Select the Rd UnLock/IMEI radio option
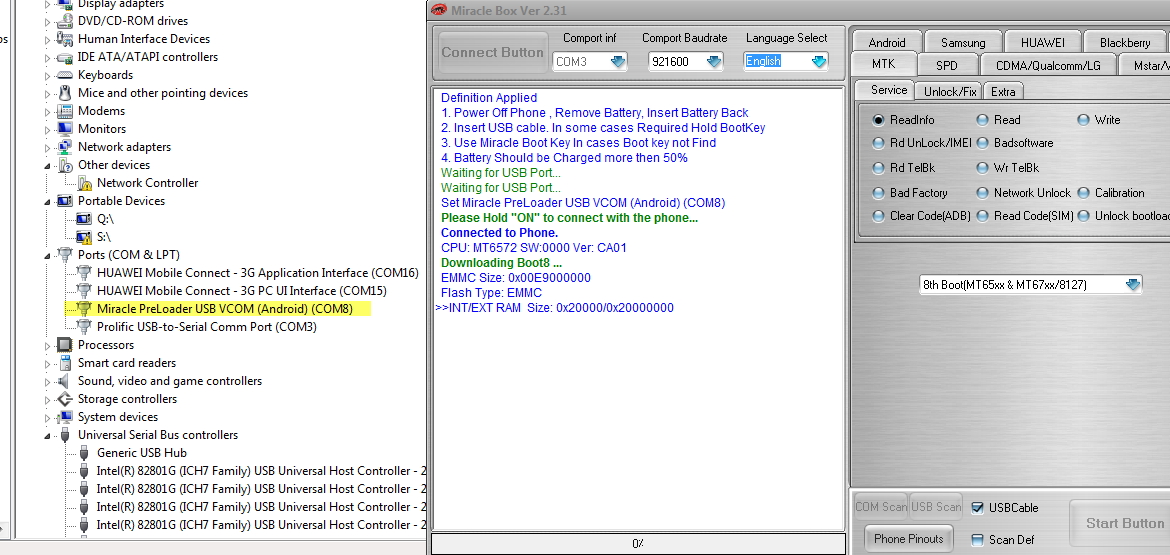The height and width of the screenshot is (555, 1170). (878, 142)
